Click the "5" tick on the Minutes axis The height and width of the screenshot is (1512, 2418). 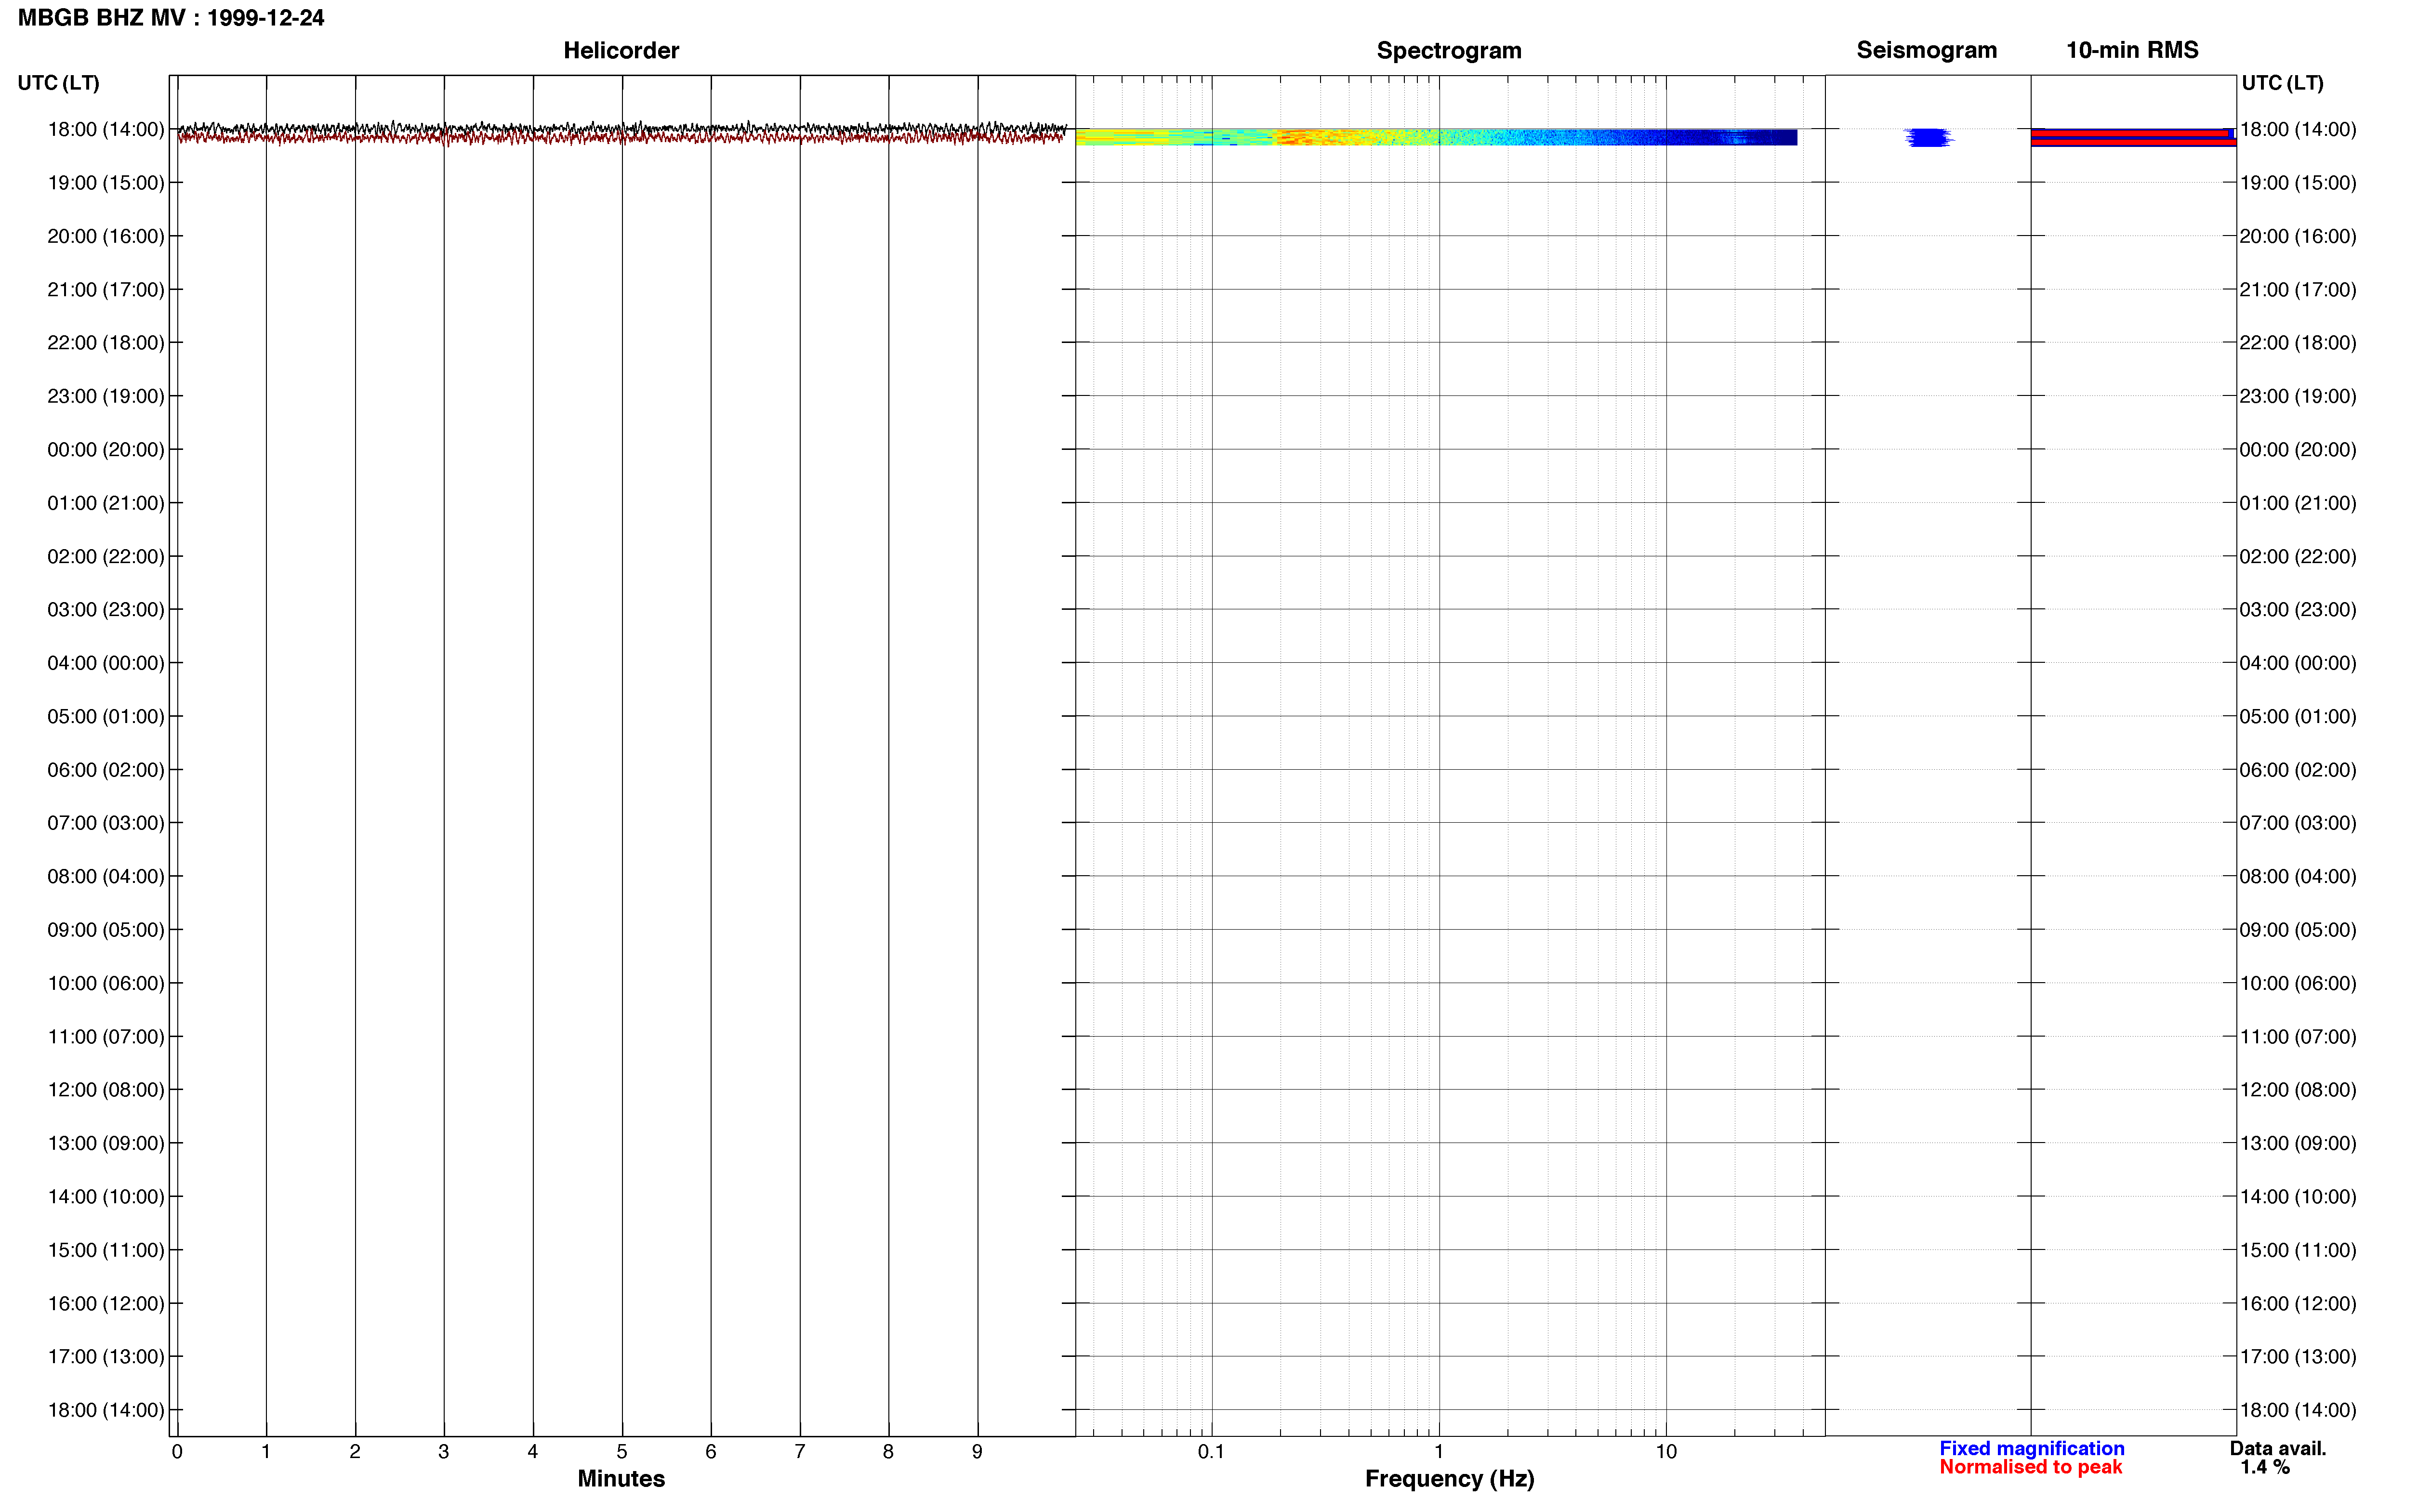(x=622, y=1452)
